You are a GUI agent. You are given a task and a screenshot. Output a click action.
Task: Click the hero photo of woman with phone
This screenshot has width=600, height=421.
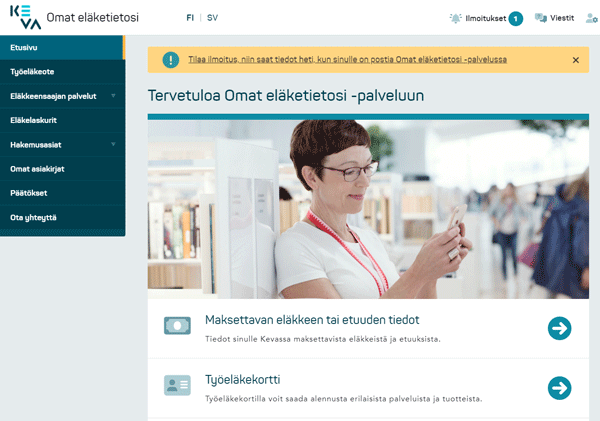click(x=368, y=209)
